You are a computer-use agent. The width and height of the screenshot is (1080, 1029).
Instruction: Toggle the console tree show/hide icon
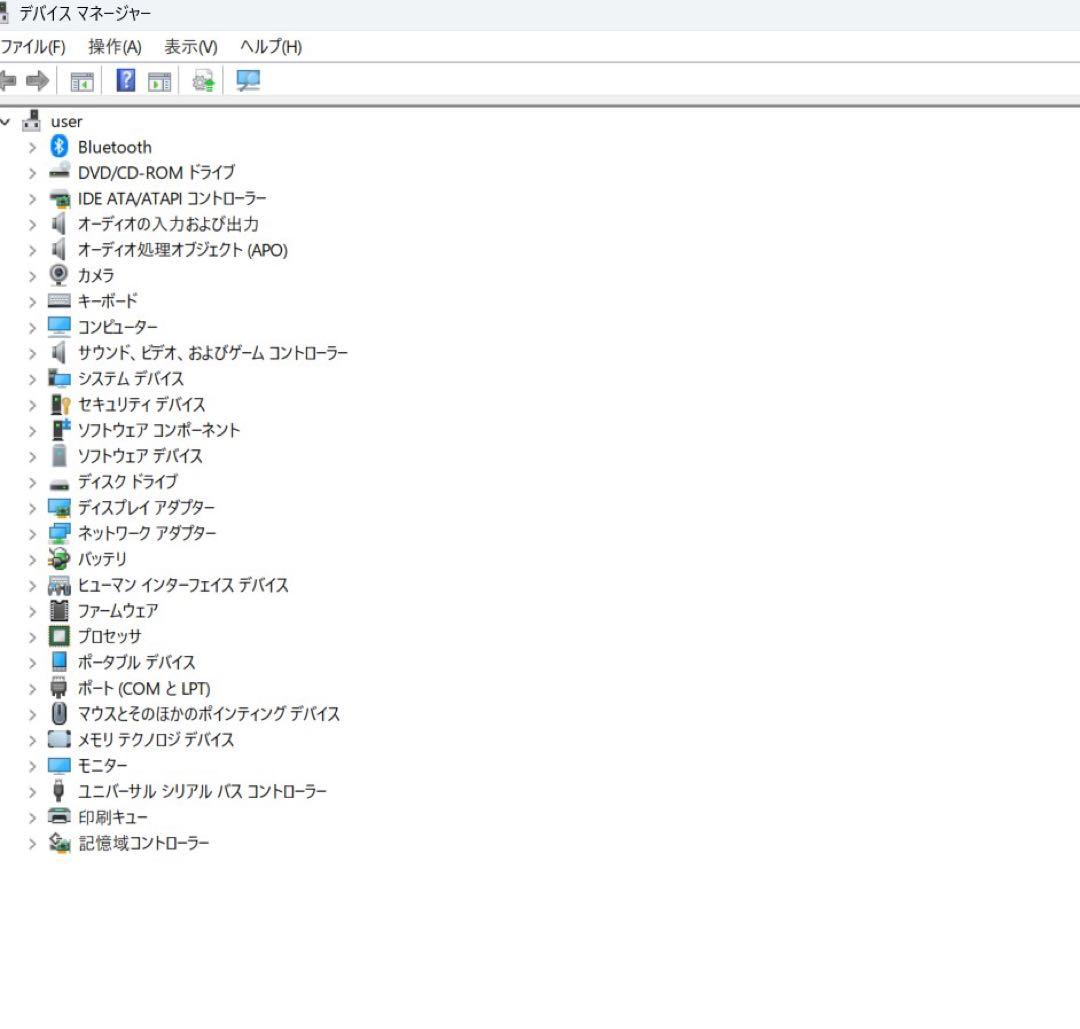pos(84,81)
